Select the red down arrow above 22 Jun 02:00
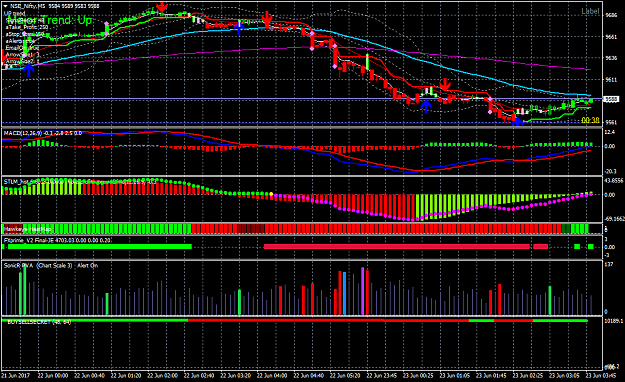The width and height of the screenshot is (625, 382). click(x=161, y=7)
